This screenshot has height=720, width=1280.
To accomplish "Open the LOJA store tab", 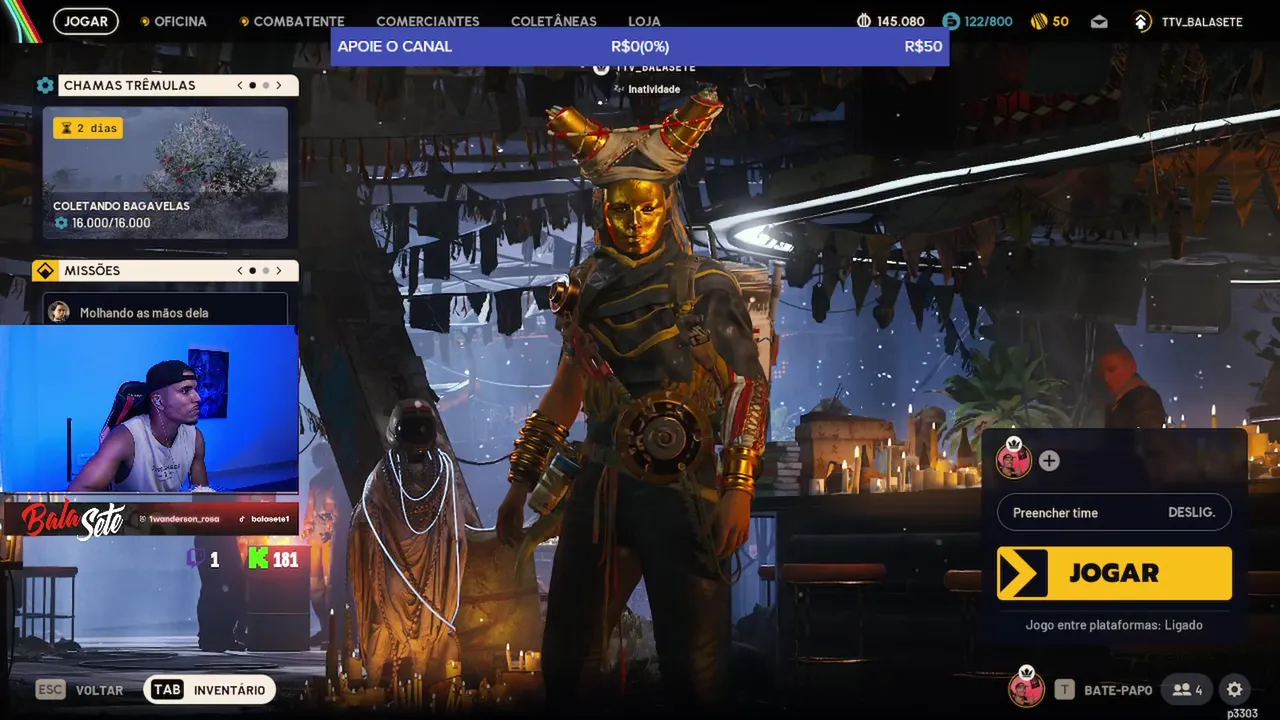I will coord(644,21).
